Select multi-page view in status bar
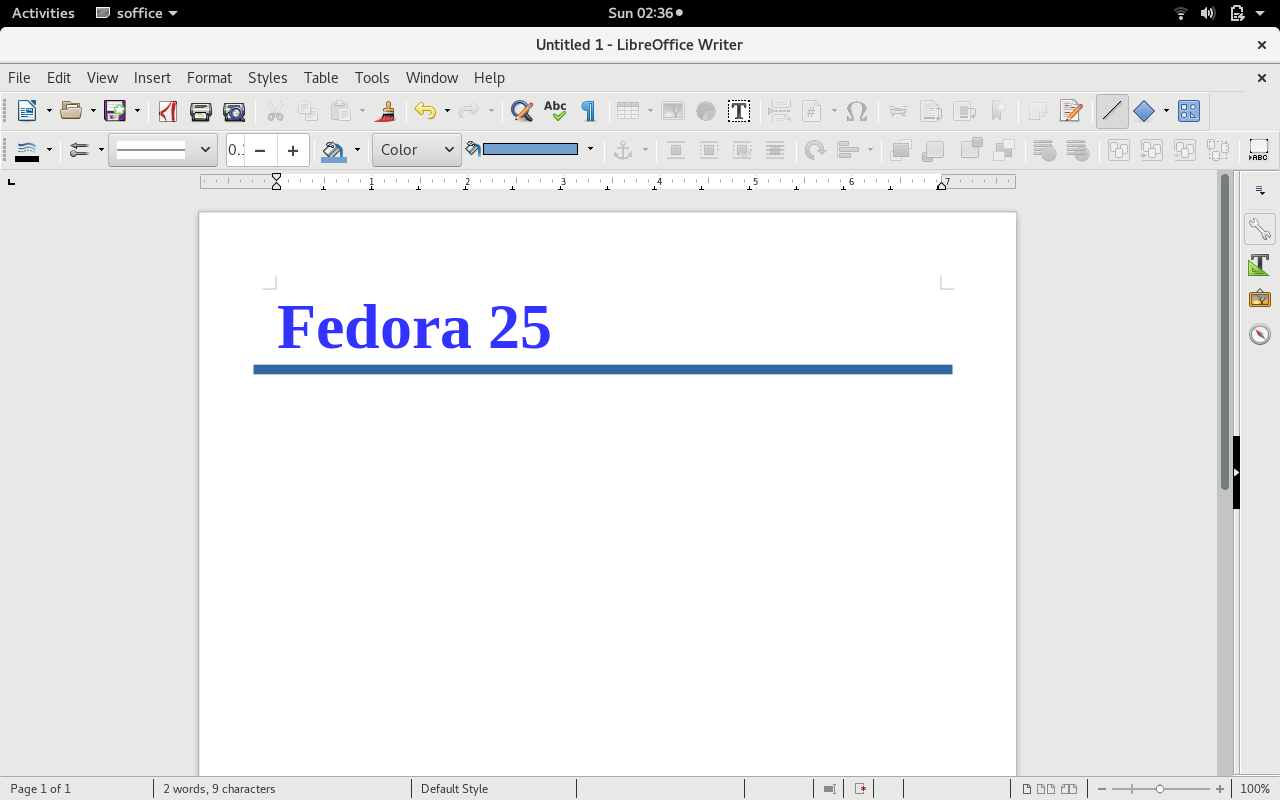 pyautogui.click(x=1047, y=789)
